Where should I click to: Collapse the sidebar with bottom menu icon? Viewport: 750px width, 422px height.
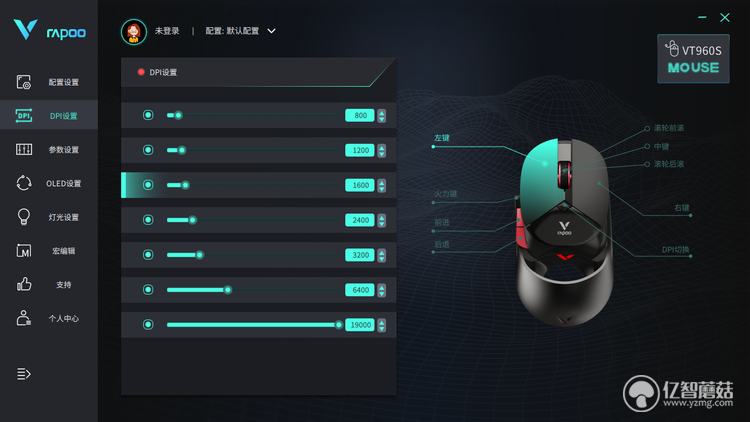[x=24, y=374]
